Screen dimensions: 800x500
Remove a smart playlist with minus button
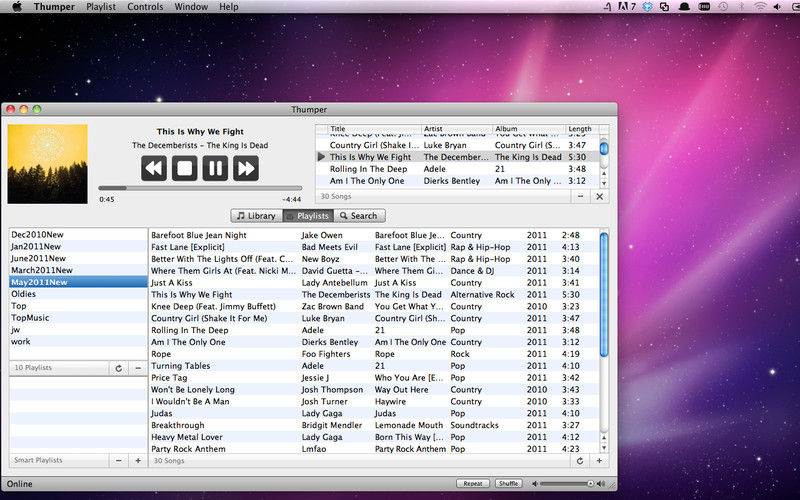click(119, 460)
